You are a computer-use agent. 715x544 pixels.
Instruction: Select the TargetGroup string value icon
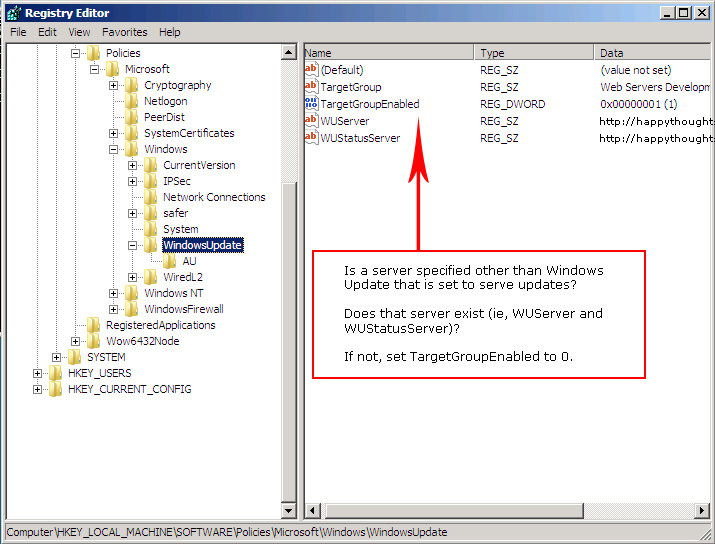[x=311, y=87]
